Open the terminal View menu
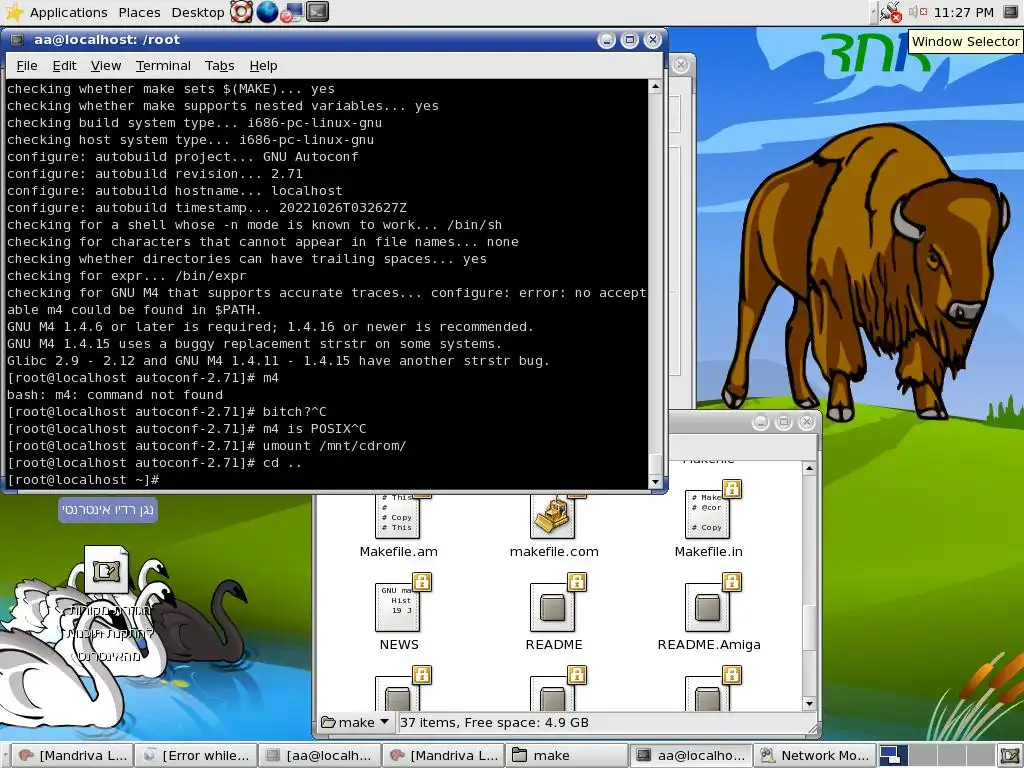This screenshot has width=1024, height=768. click(106, 65)
